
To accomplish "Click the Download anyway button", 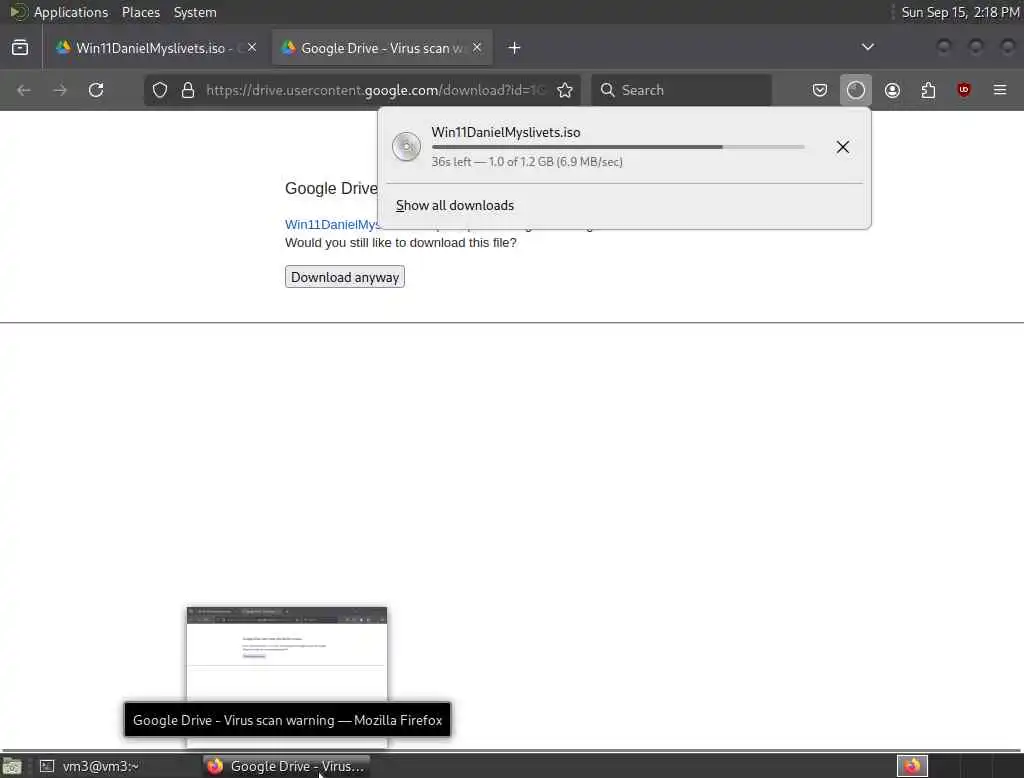I will click(x=345, y=277).
